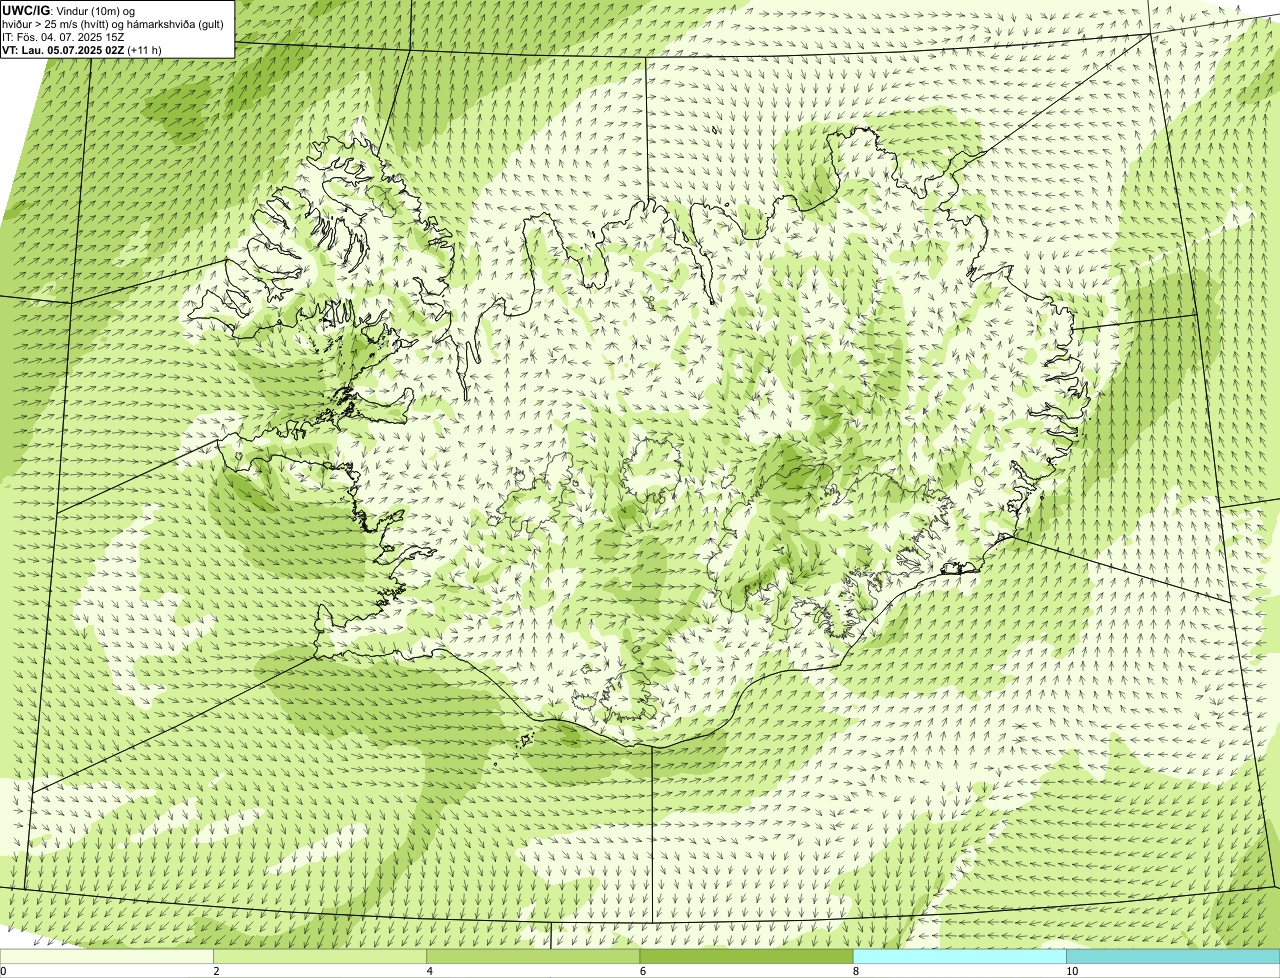Click the above 10 m/s teal swatch
This screenshot has height=978, width=1280.
tap(1173, 957)
